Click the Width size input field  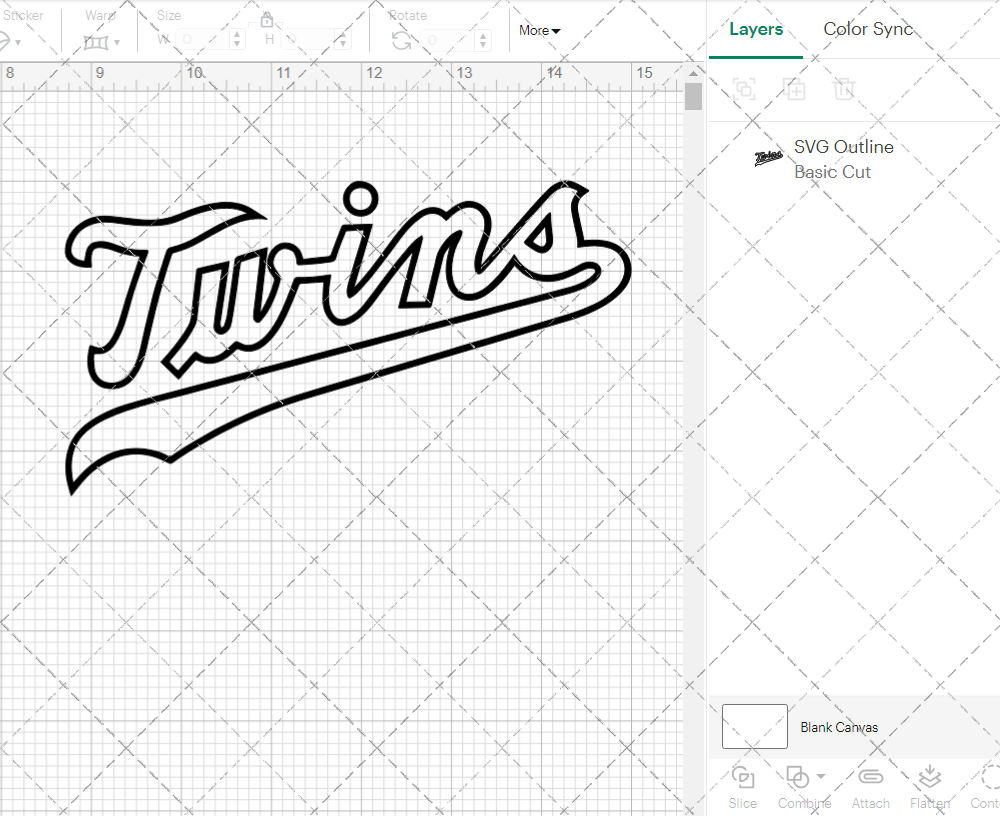tap(202, 40)
